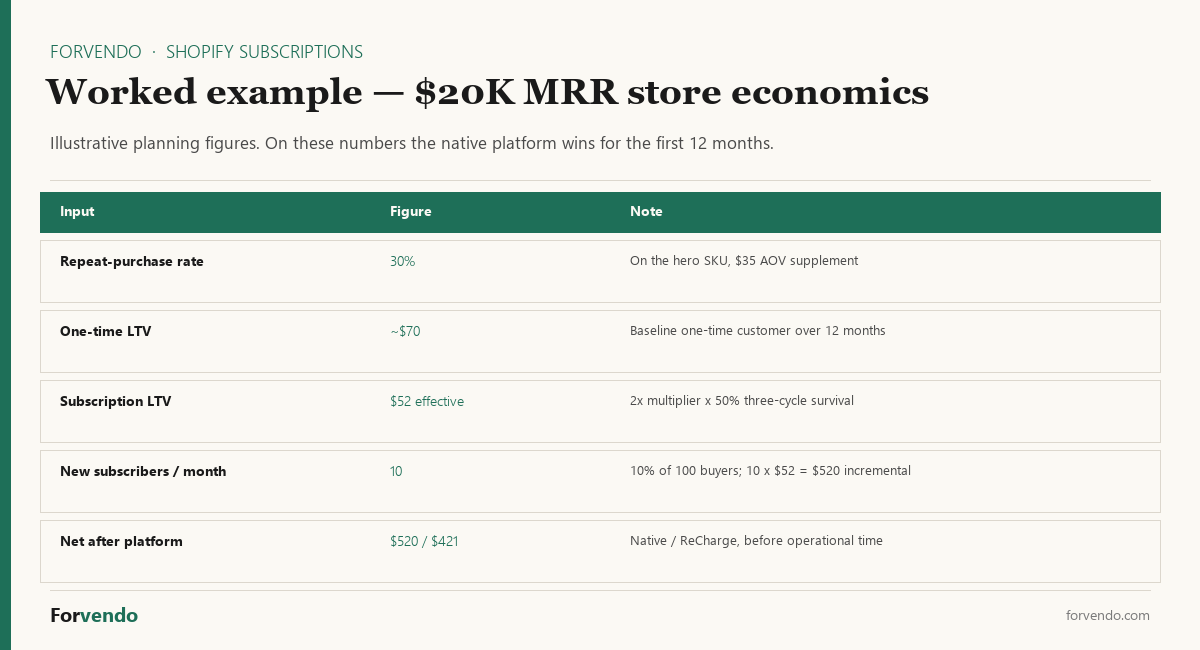Select the 'One-time LTV' row label
The width and height of the screenshot is (1200, 650).
[x=106, y=331]
